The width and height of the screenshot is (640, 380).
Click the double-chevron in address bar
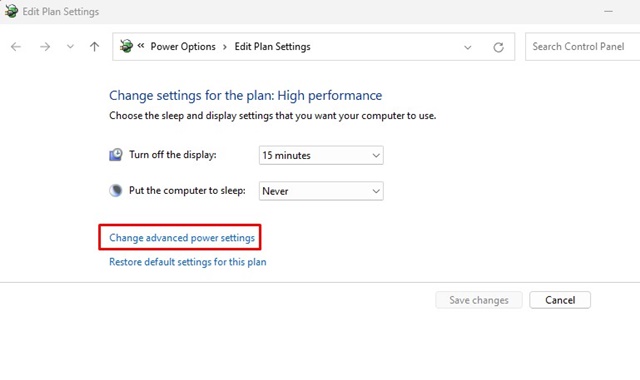141,46
